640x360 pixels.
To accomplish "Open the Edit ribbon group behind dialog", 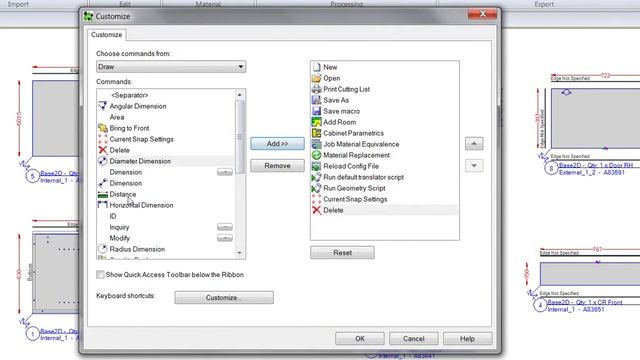I will [x=125, y=4].
